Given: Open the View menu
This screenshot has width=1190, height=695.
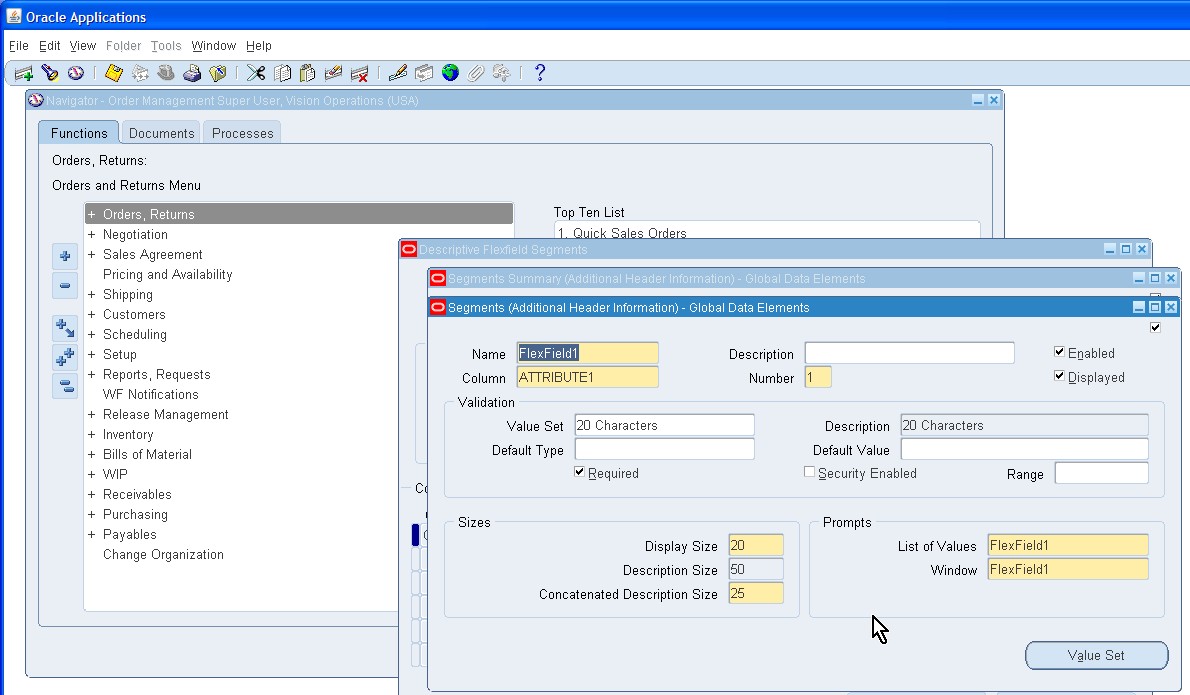Looking at the screenshot, I should tap(83, 46).
